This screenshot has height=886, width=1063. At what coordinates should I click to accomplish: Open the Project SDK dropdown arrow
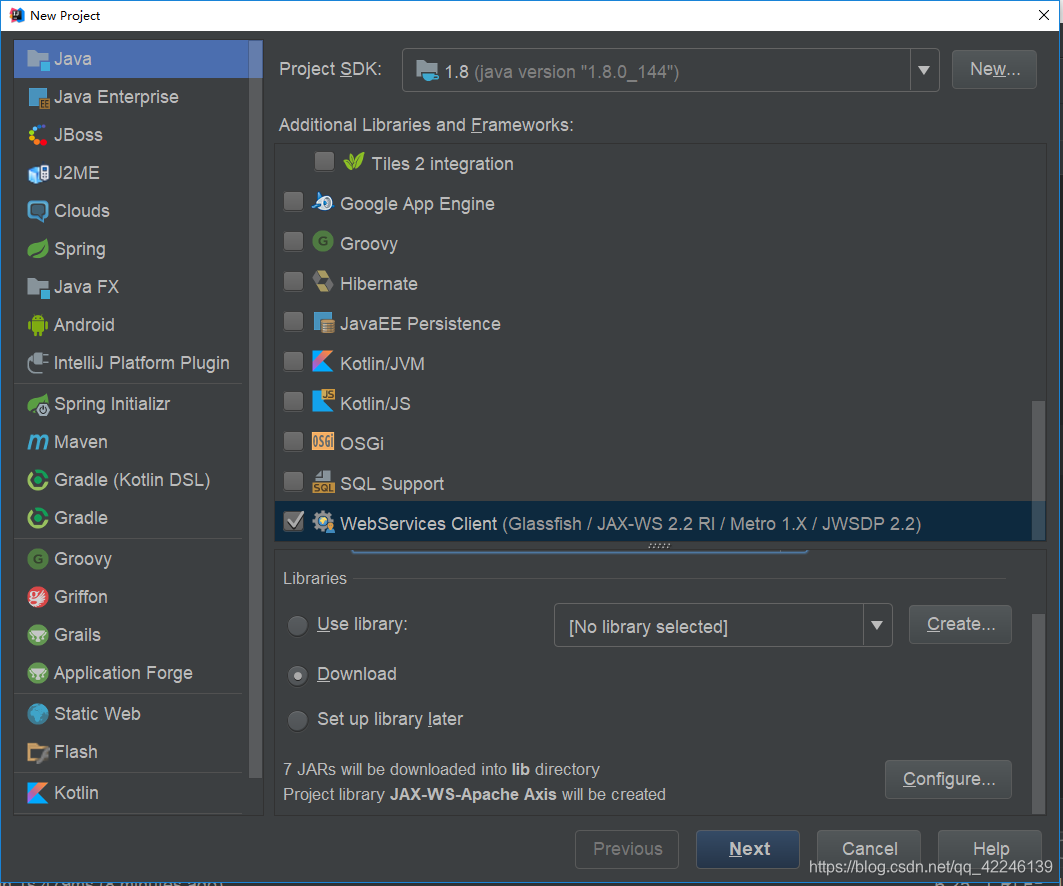(924, 70)
